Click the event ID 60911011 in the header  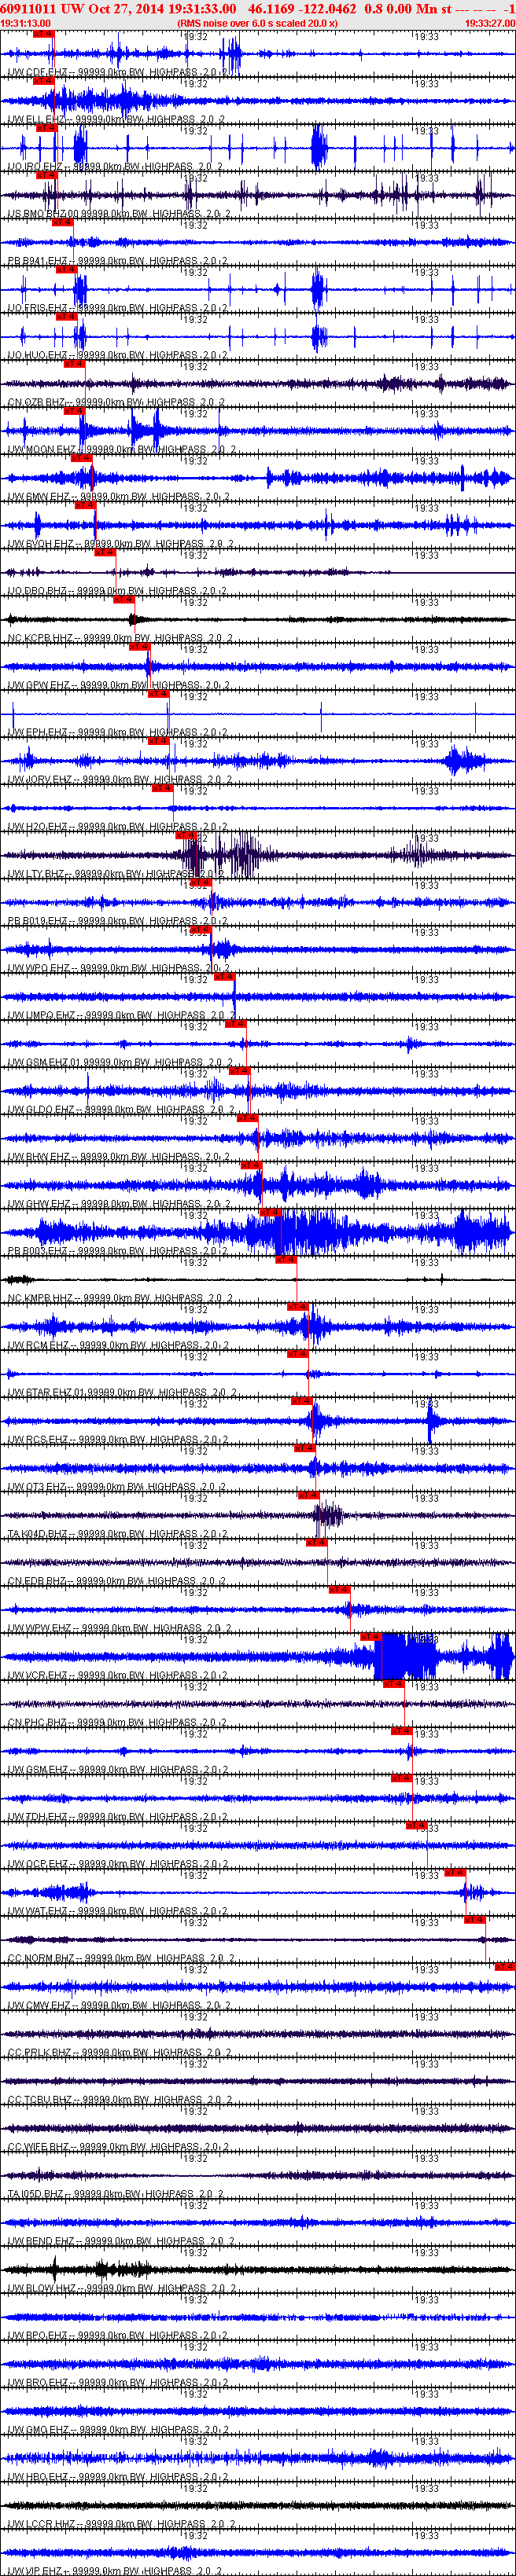28,8
